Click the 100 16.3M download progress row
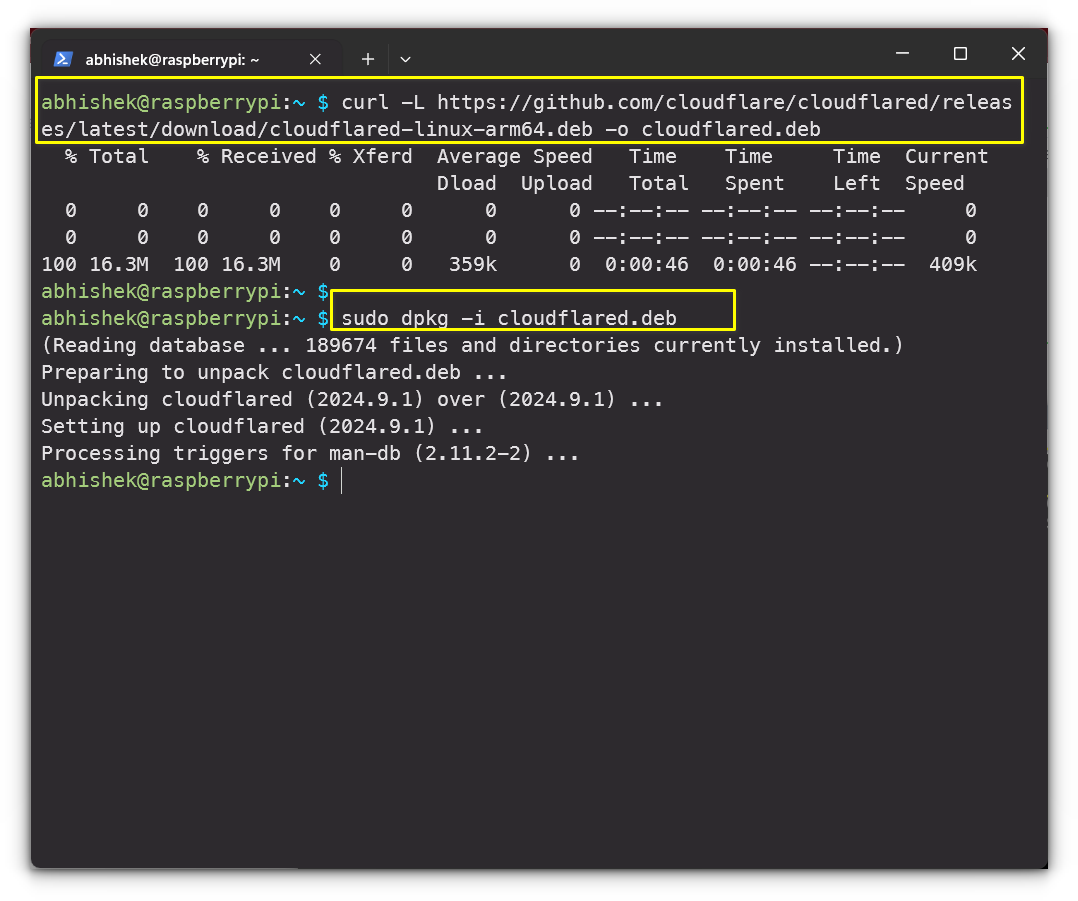The image size is (1078, 901). (508, 265)
